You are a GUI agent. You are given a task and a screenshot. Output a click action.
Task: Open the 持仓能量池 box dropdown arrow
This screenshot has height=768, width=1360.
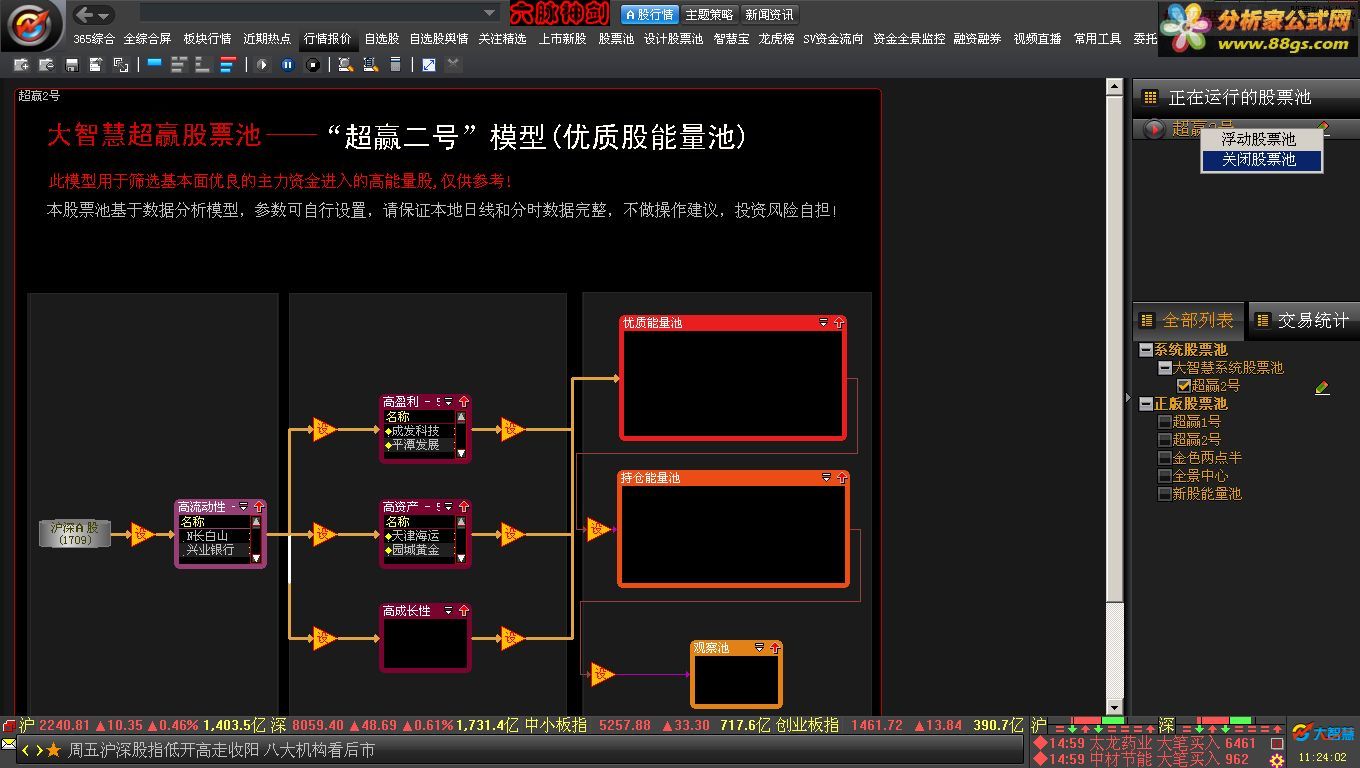tap(826, 478)
